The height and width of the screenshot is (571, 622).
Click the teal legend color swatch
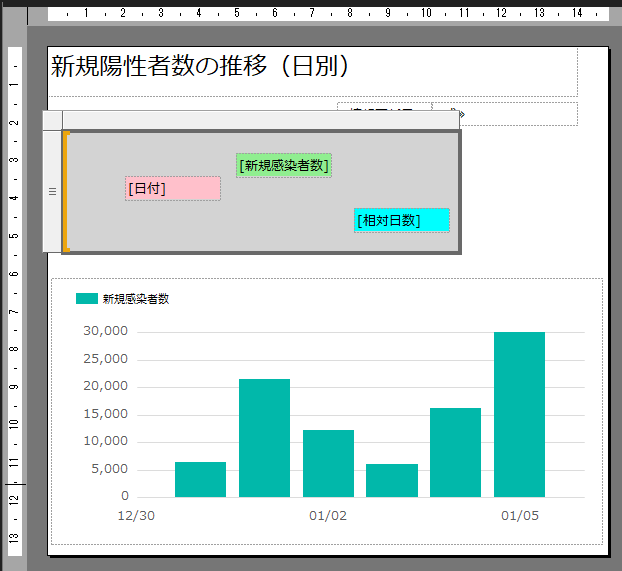pos(87,299)
